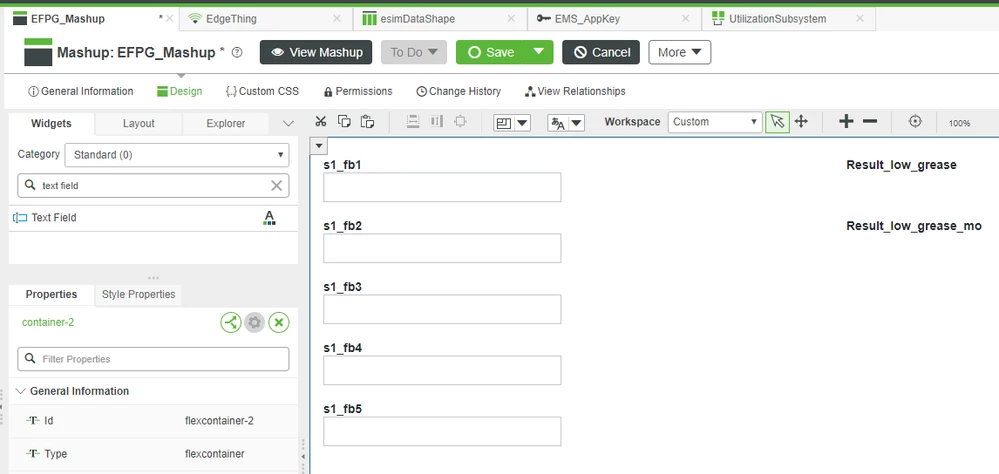
Task: Switch to Style Properties tab
Action: pyautogui.click(x=138, y=294)
